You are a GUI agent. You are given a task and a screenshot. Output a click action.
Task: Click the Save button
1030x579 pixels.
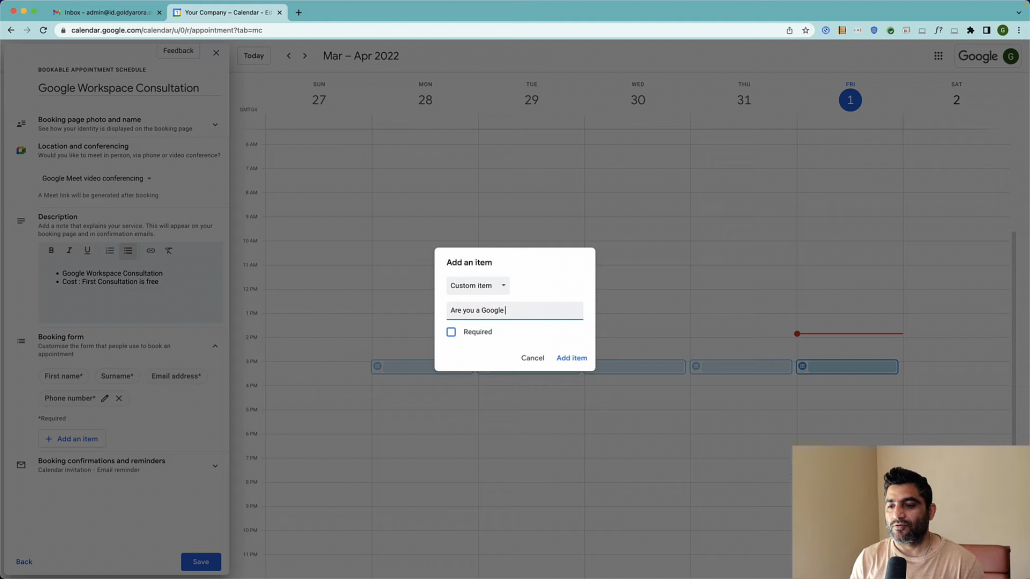click(201, 562)
